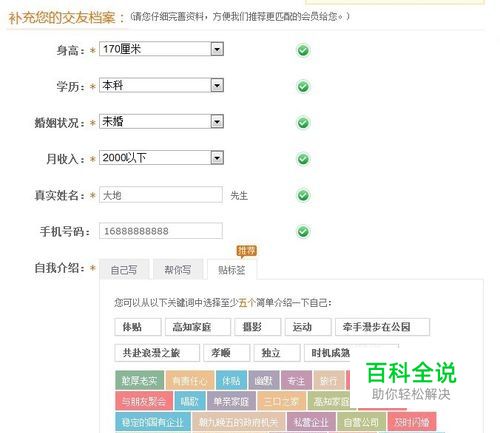Click the green checkmark next to 身高
This screenshot has width=500, height=433.
[x=303, y=51]
